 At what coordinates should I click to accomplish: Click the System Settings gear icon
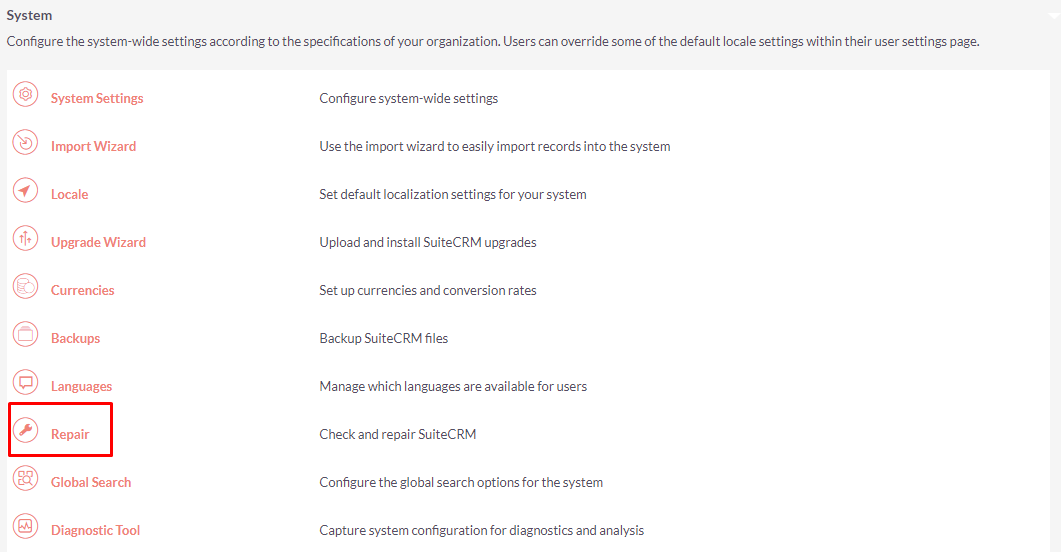pyautogui.click(x=26, y=95)
